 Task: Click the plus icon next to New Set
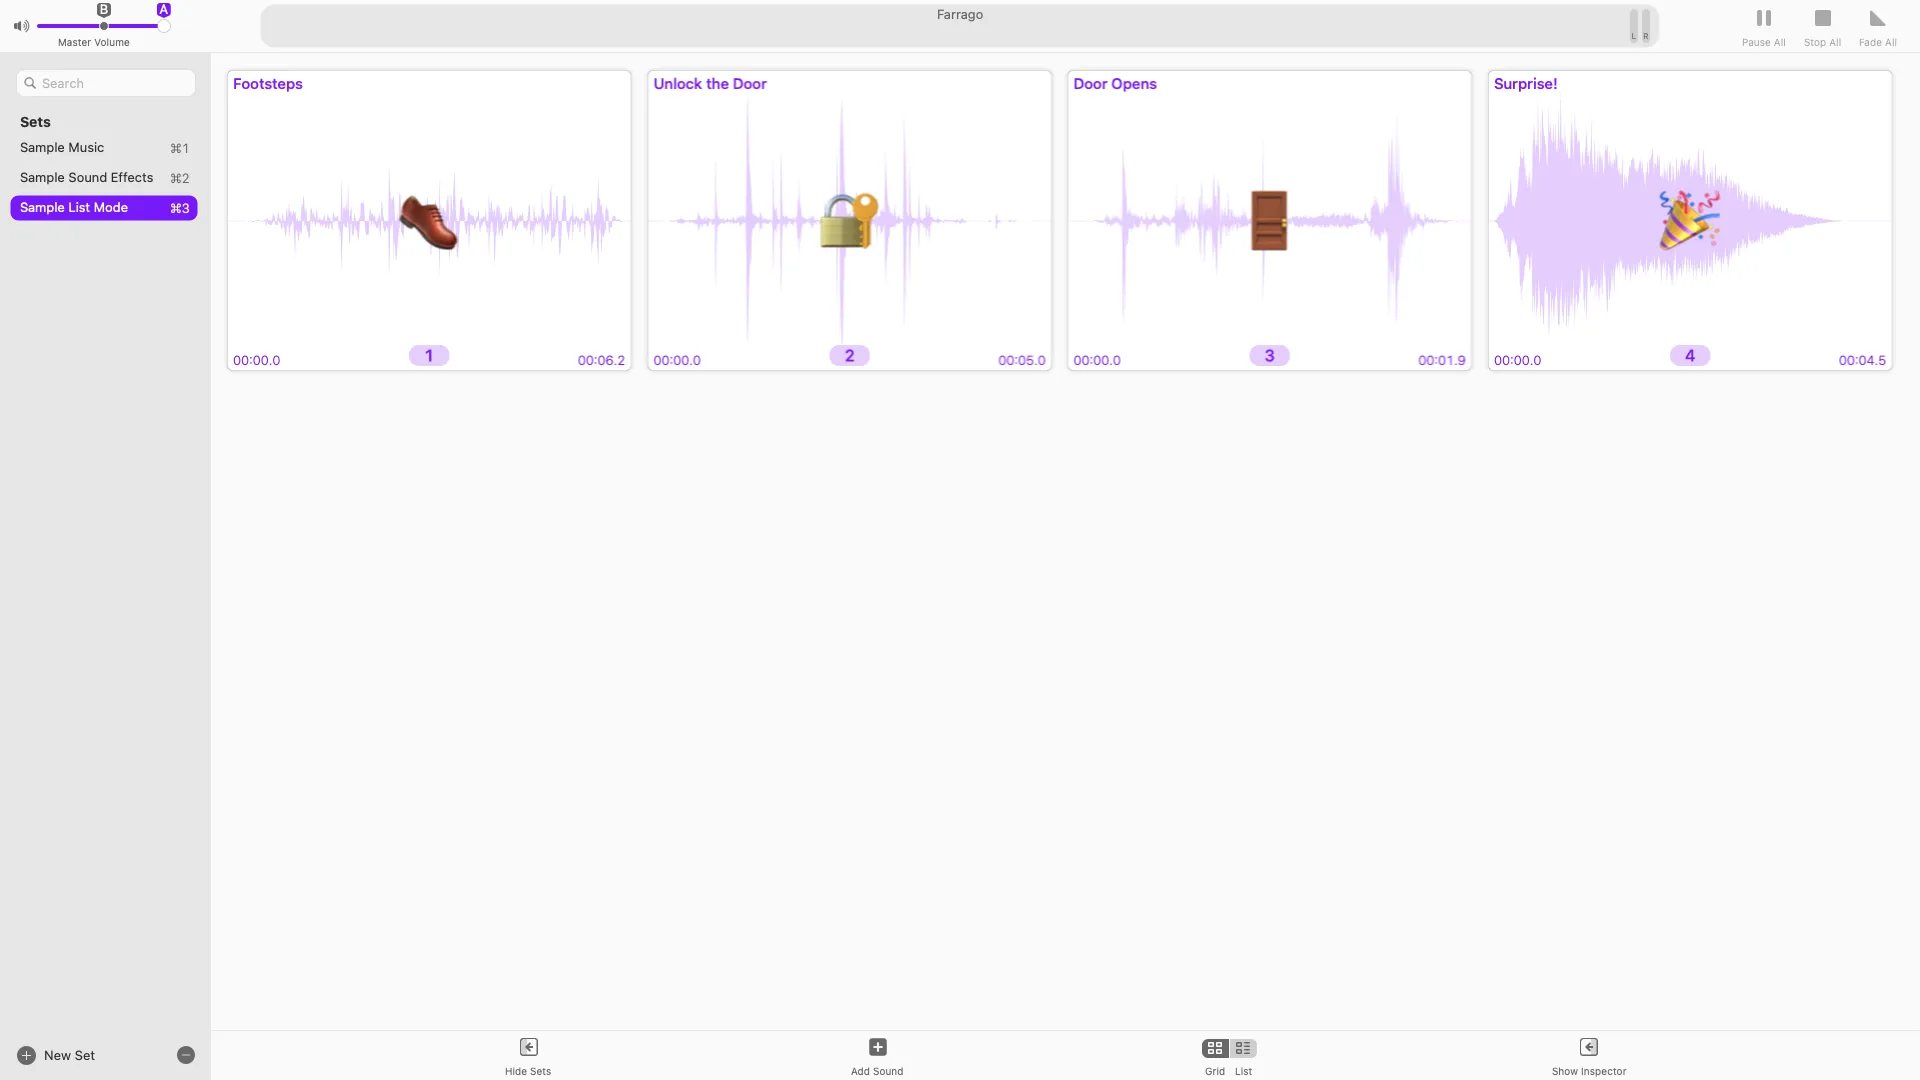(27, 1055)
